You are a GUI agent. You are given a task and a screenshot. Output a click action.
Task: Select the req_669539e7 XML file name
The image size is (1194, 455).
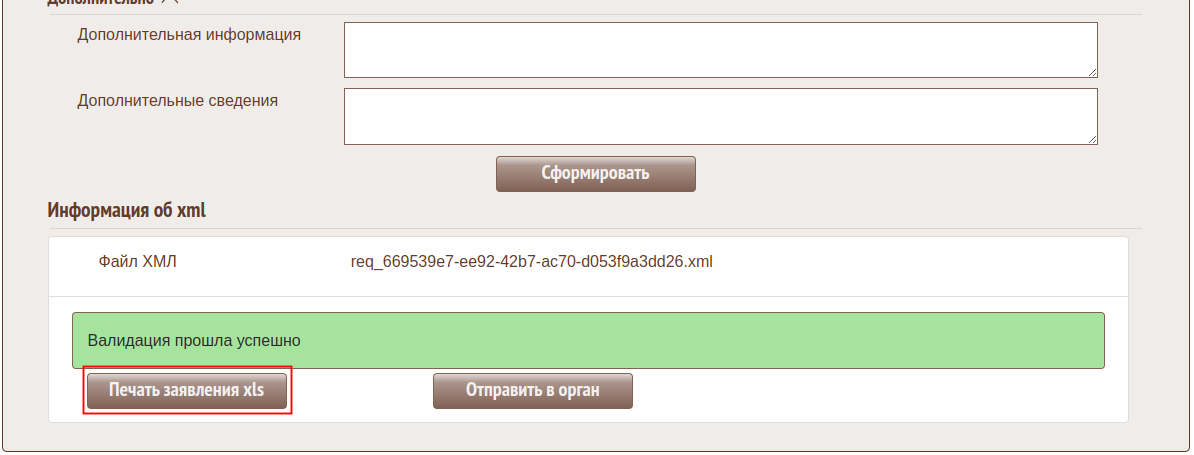pyautogui.click(x=531, y=263)
